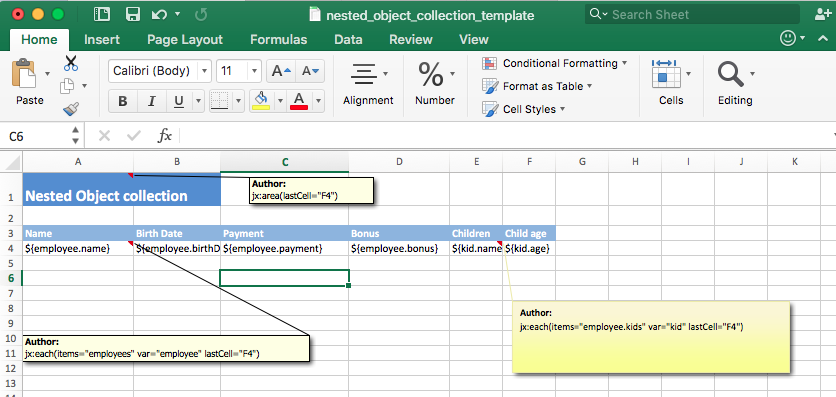
Task: Open the font size dropdown arrow
Action: point(254,71)
